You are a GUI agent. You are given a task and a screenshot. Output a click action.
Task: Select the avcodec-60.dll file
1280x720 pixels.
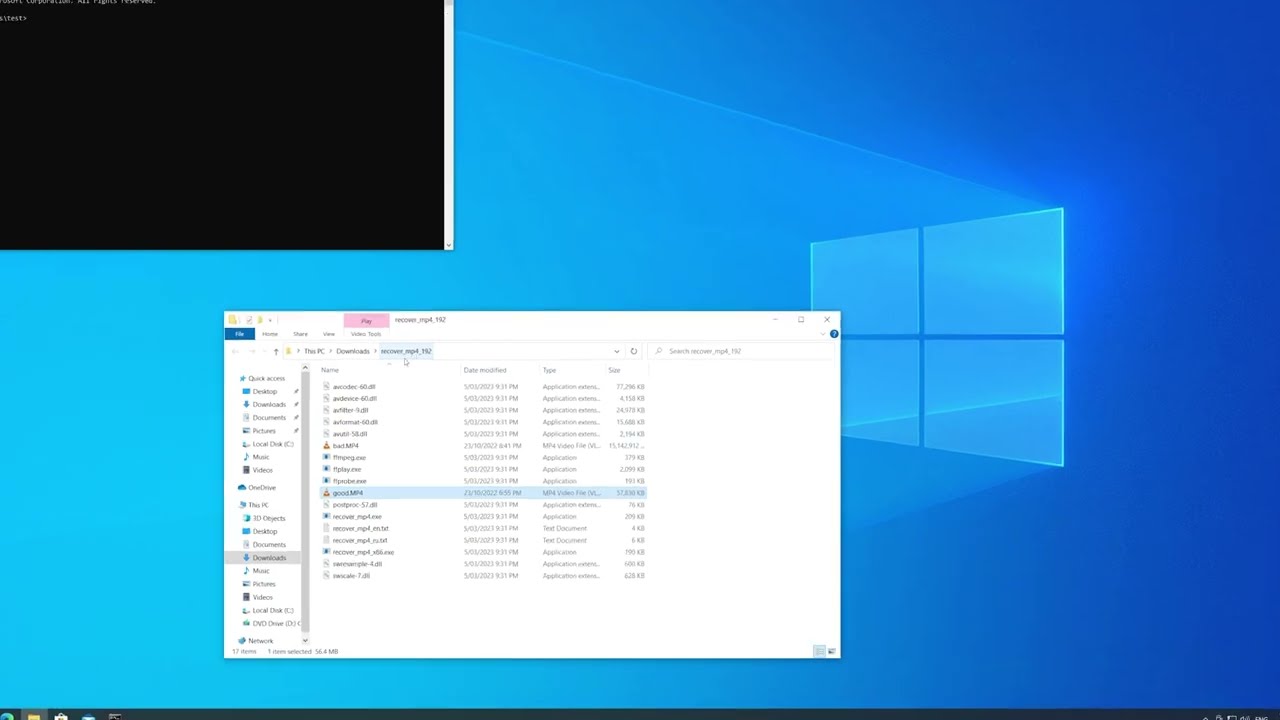354,387
